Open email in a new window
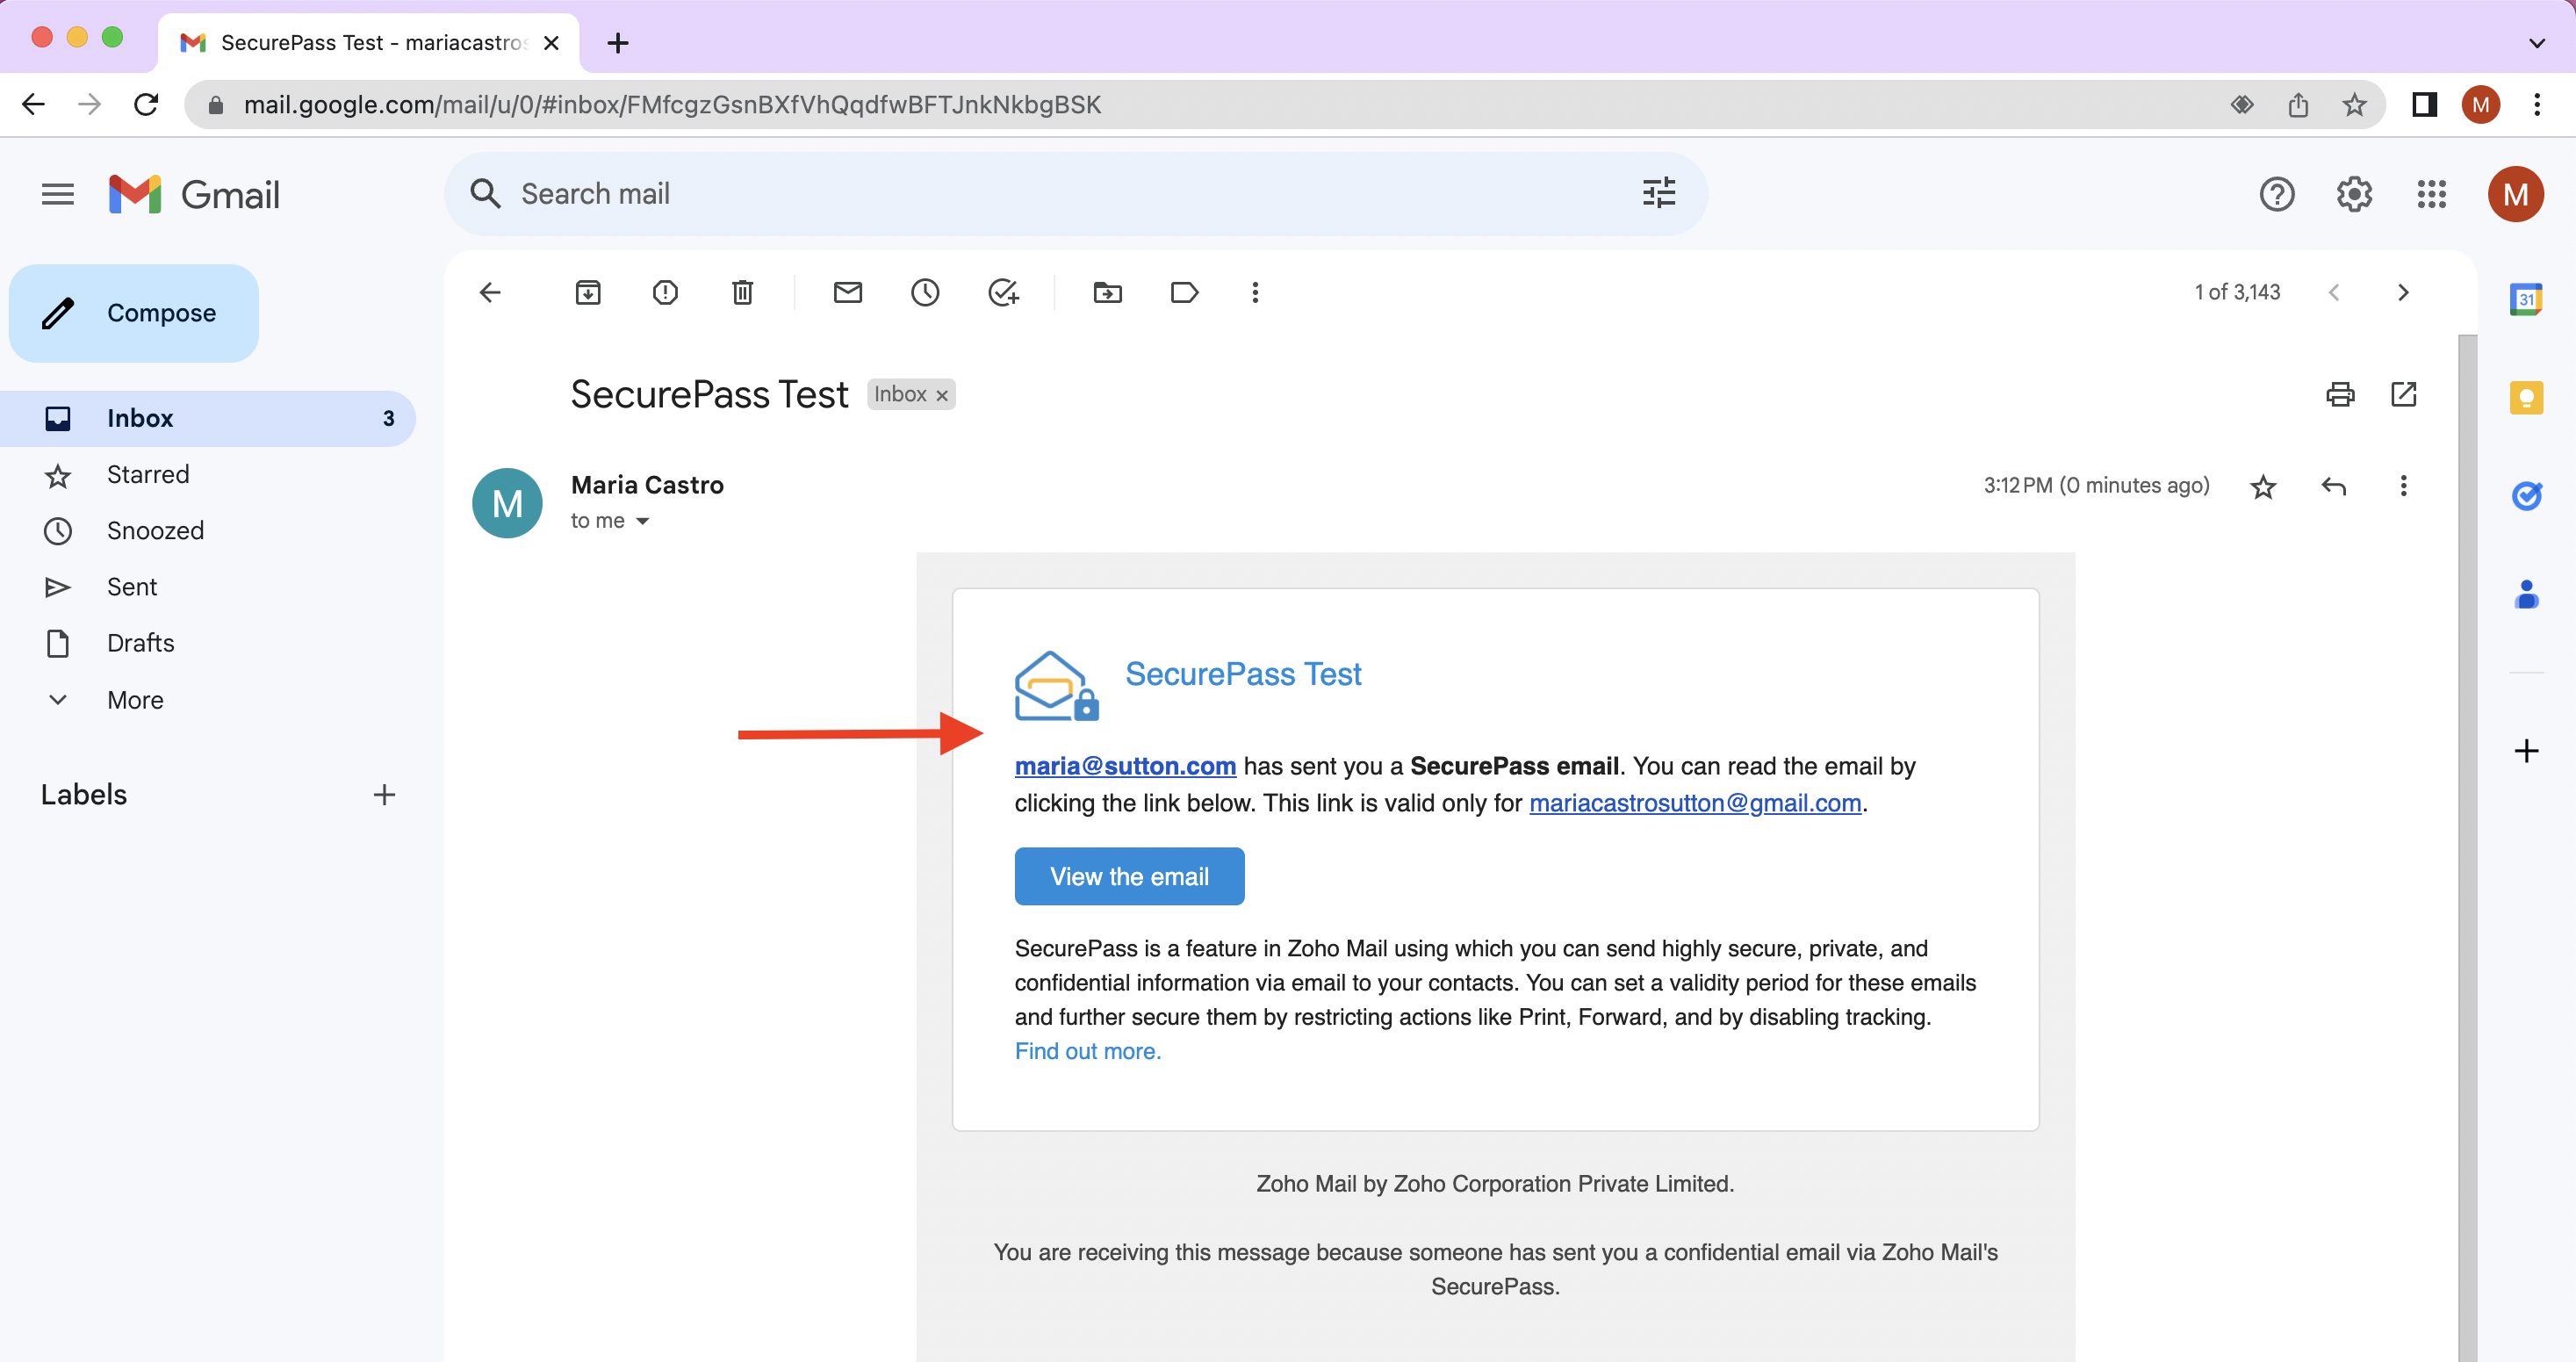 tap(2403, 394)
